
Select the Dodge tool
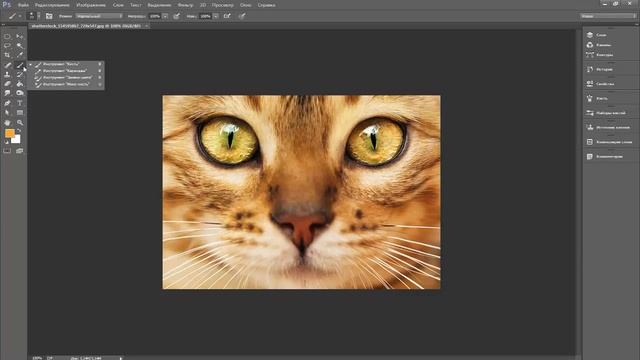(x=20, y=93)
